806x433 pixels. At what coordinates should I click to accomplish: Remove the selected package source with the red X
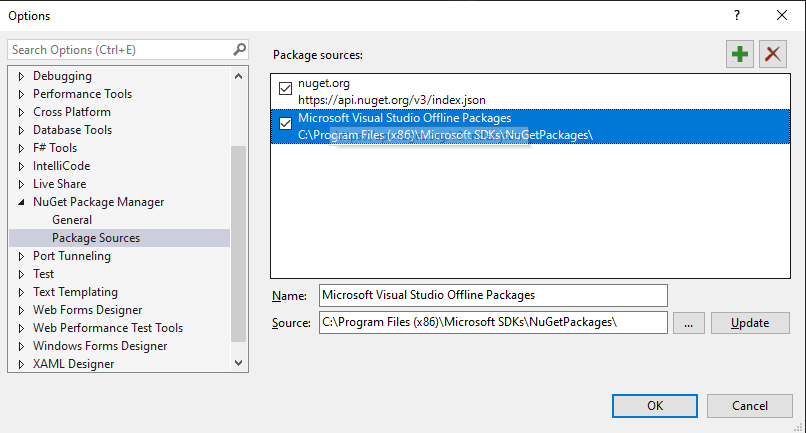(x=773, y=54)
